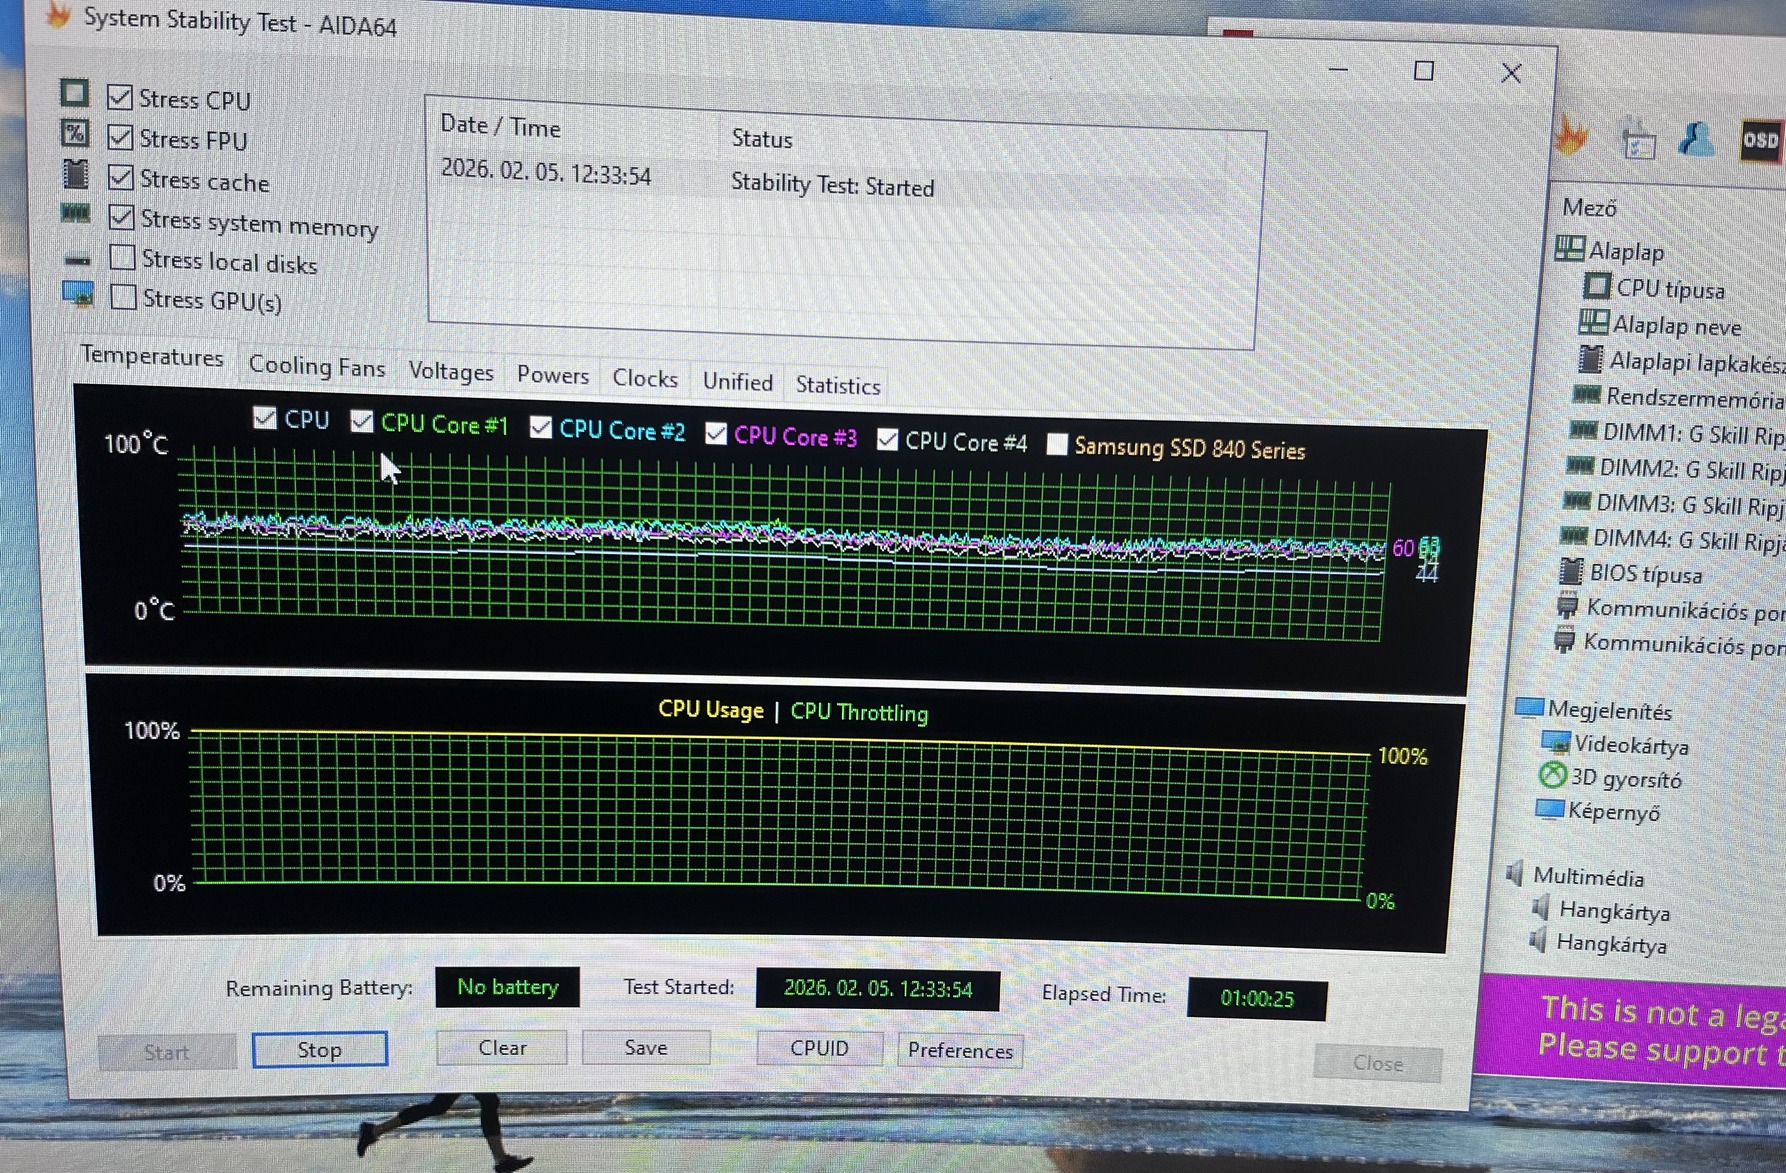
Task: Minimize the System Stability Test window
Action: (x=1339, y=70)
